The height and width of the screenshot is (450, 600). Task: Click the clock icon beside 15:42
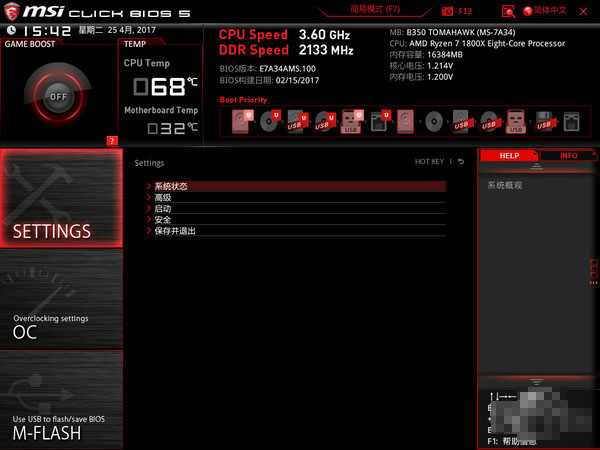11,30
